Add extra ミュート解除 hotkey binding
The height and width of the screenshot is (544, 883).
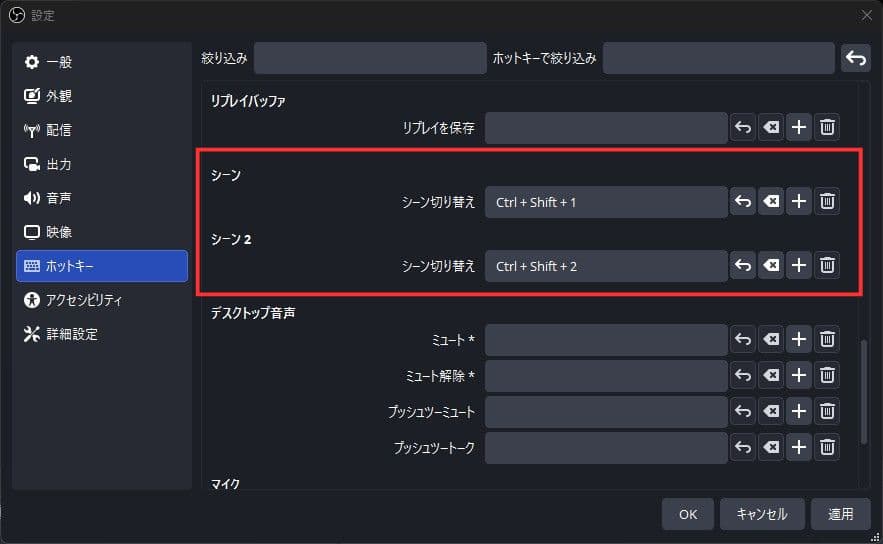(799, 376)
